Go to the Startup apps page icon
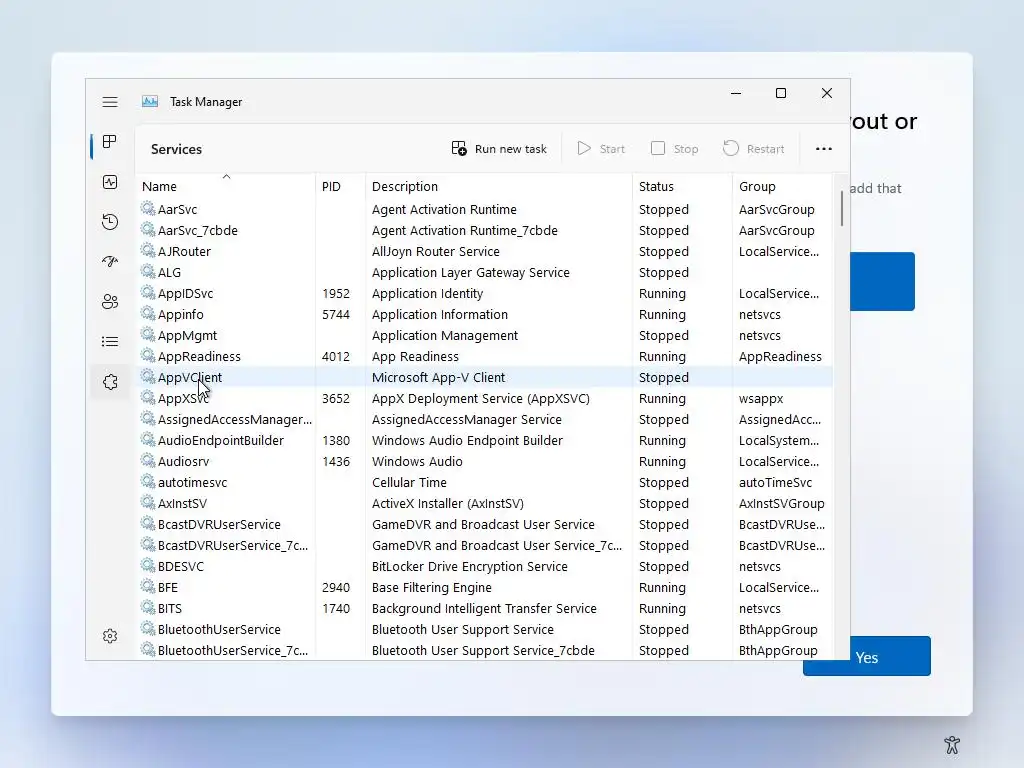The height and width of the screenshot is (768, 1024). pos(110,262)
